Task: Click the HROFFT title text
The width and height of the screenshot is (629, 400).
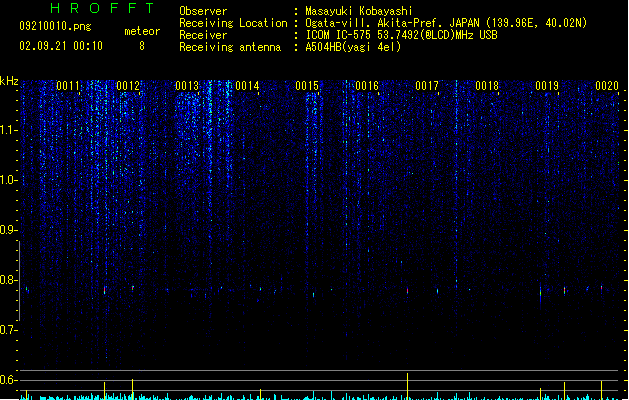Action: (102, 8)
